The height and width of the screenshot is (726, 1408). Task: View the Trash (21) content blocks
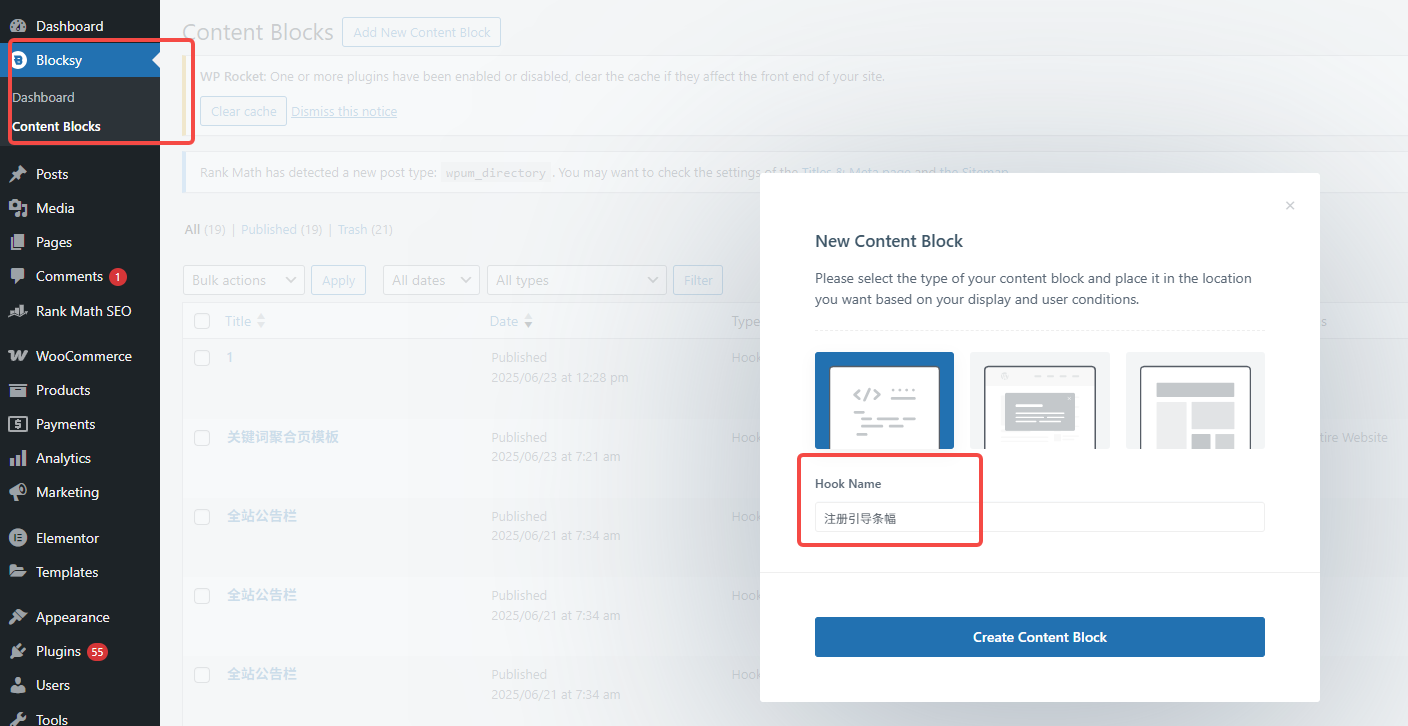tap(365, 229)
